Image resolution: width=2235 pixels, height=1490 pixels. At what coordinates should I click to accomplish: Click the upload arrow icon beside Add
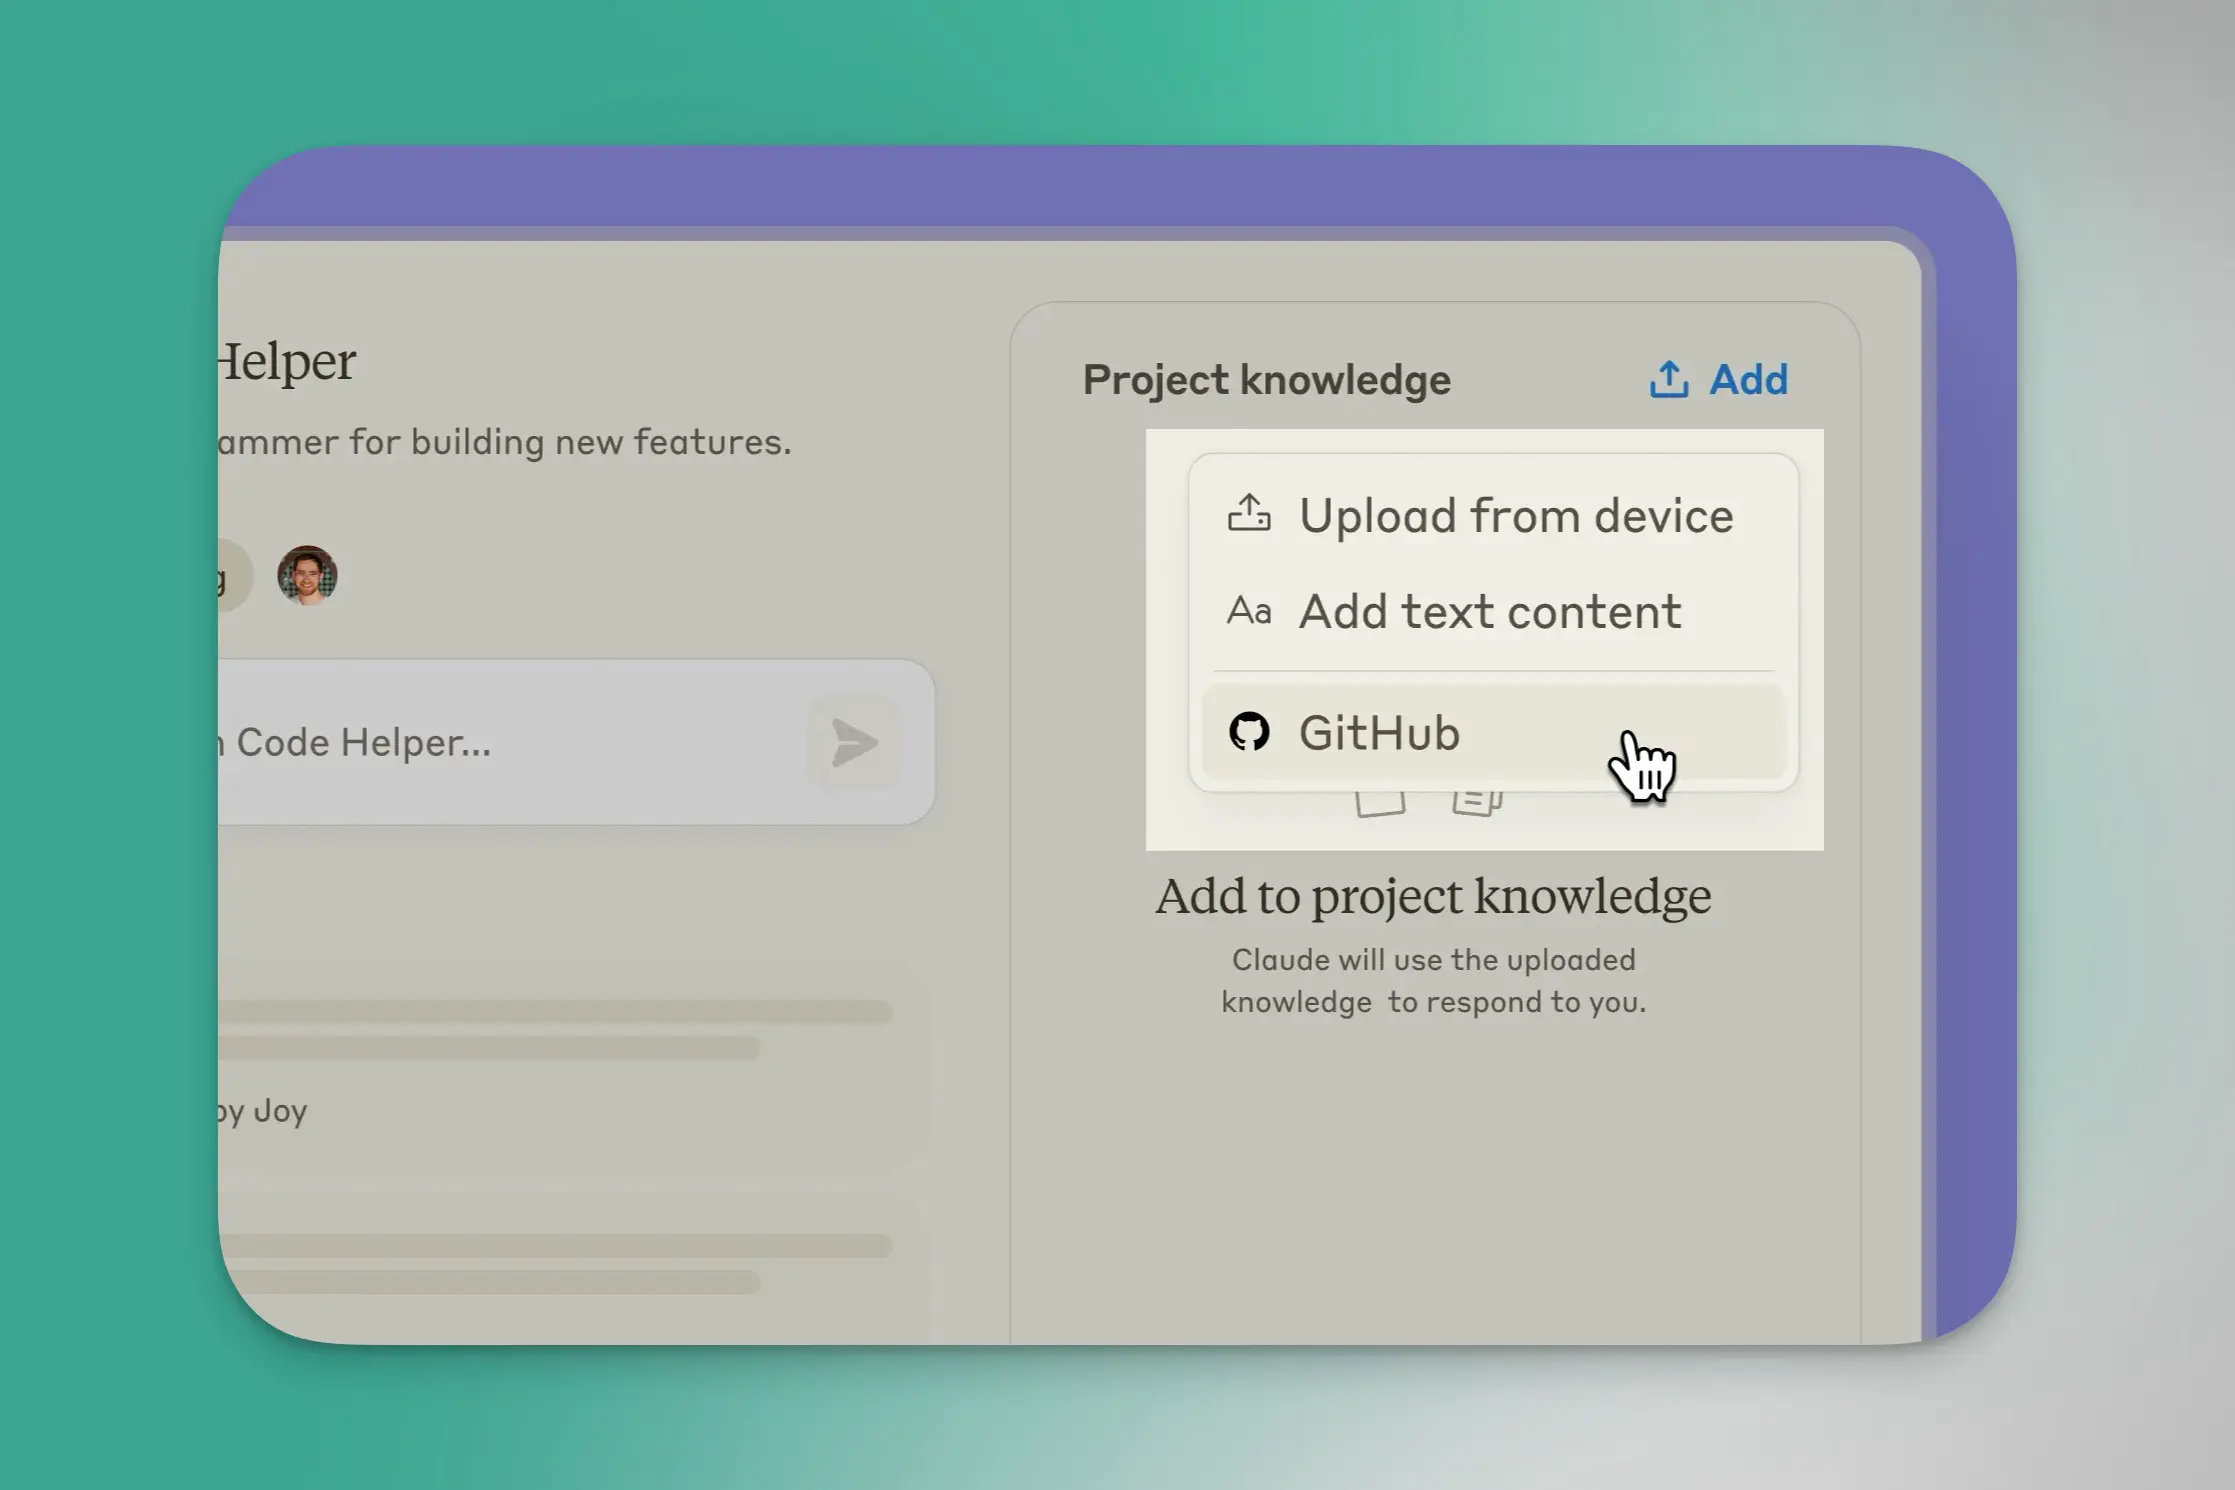coord(1668,380)
